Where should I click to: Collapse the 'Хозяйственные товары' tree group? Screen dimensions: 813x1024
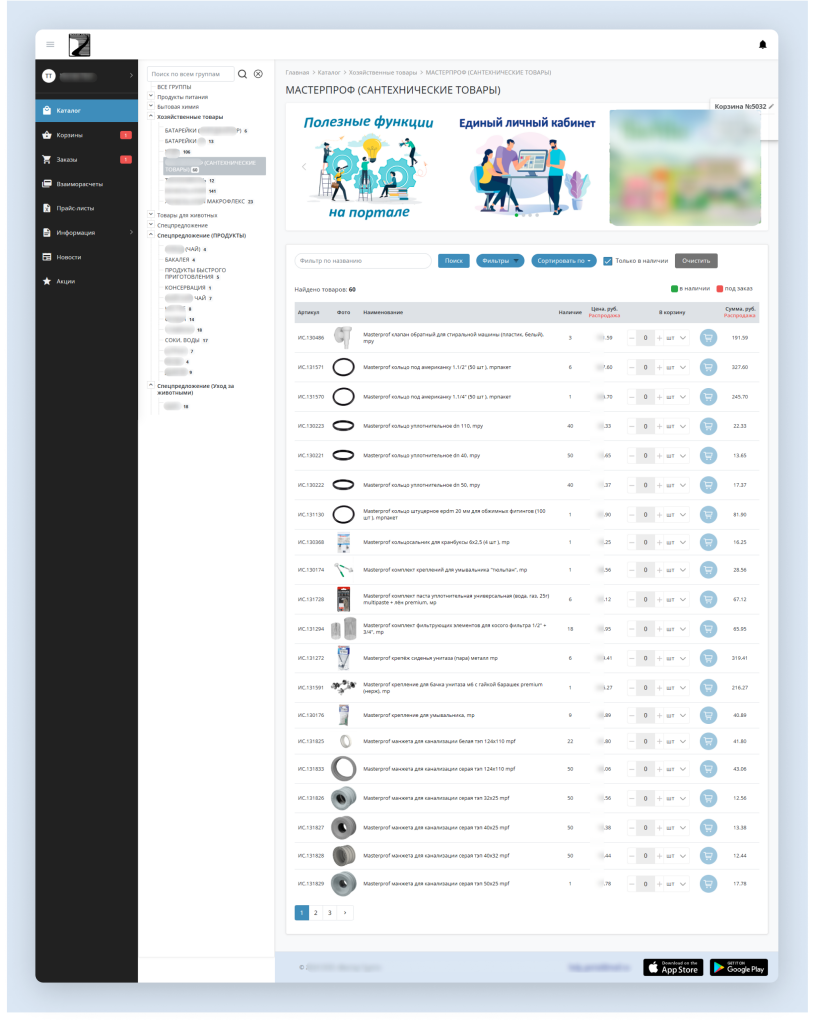click(151, 116)
